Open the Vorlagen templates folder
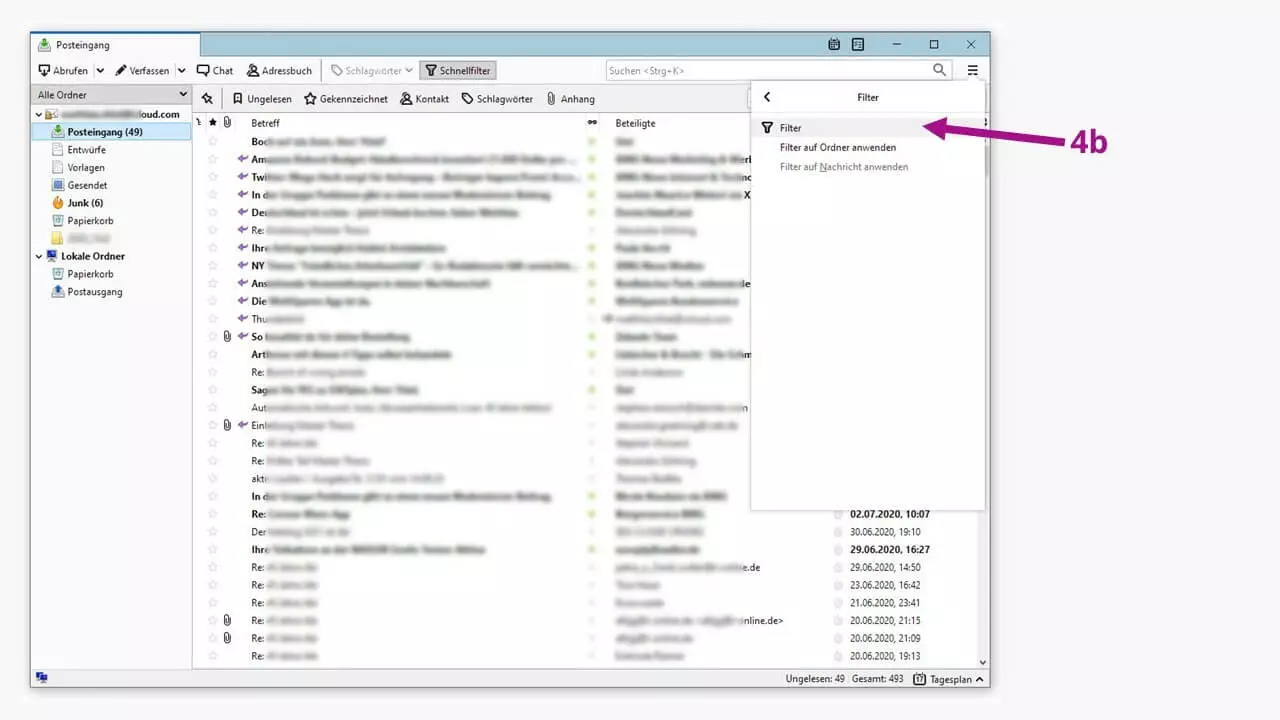The image size is (1280, 720). click(86, 168)
